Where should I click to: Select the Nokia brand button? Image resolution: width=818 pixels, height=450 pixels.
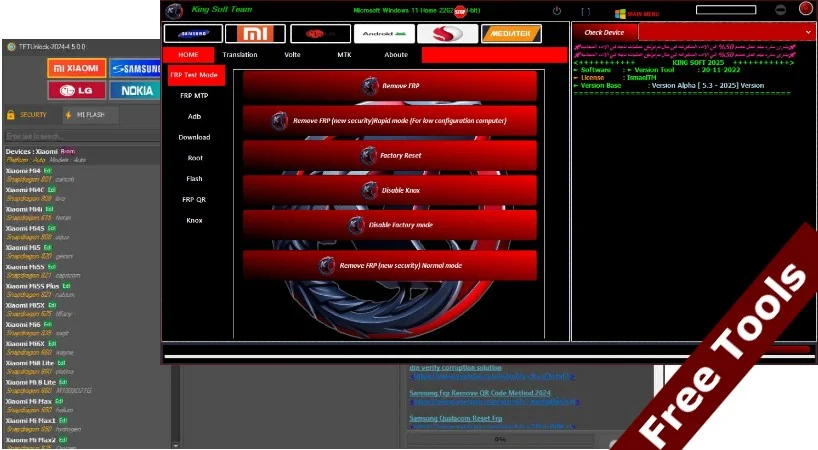138,91
